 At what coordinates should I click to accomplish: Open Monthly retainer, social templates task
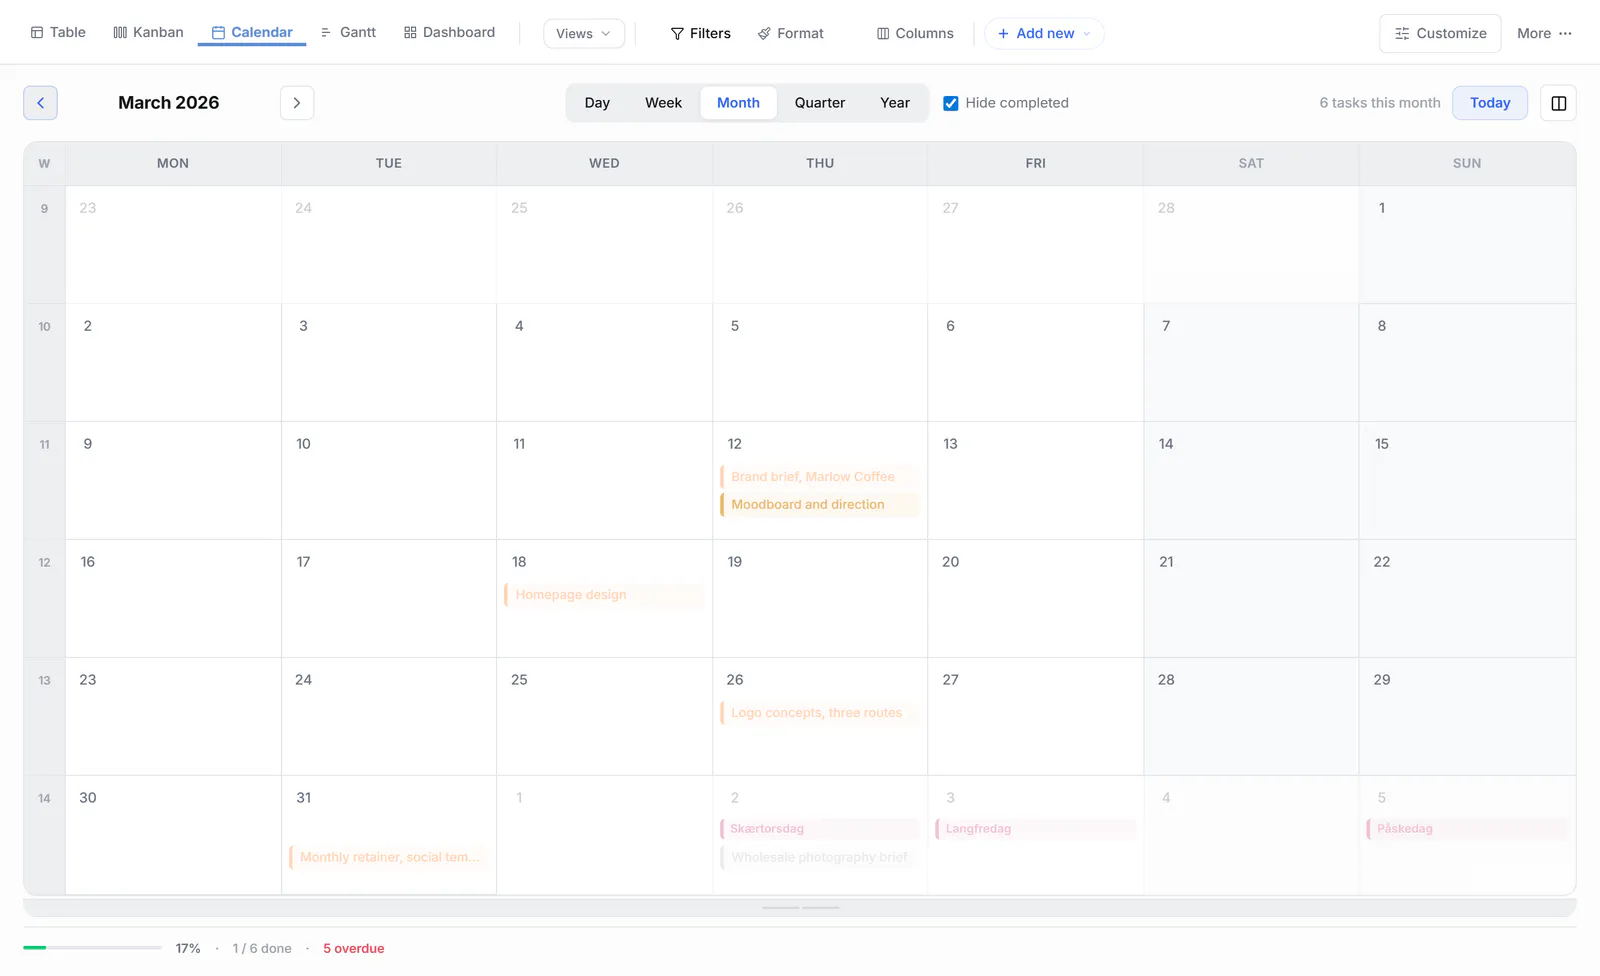388,857
